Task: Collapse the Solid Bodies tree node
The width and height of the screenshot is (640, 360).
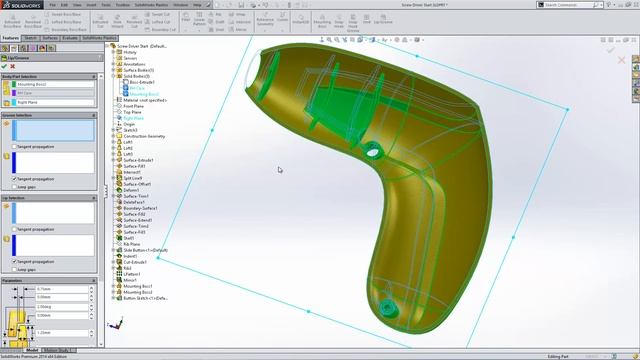Action: (113, 76)
